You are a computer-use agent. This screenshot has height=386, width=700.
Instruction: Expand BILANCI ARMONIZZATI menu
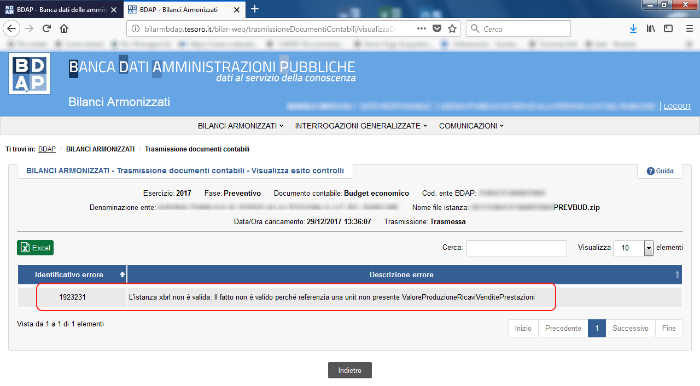point(240,126)
